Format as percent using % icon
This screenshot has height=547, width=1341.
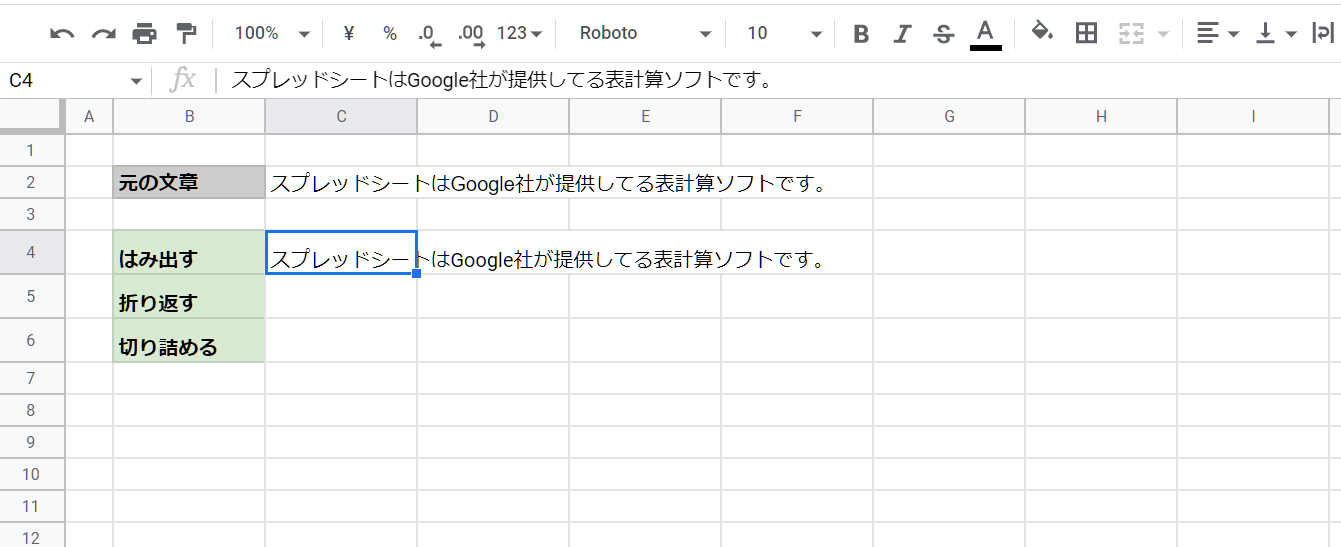(390, 33)
